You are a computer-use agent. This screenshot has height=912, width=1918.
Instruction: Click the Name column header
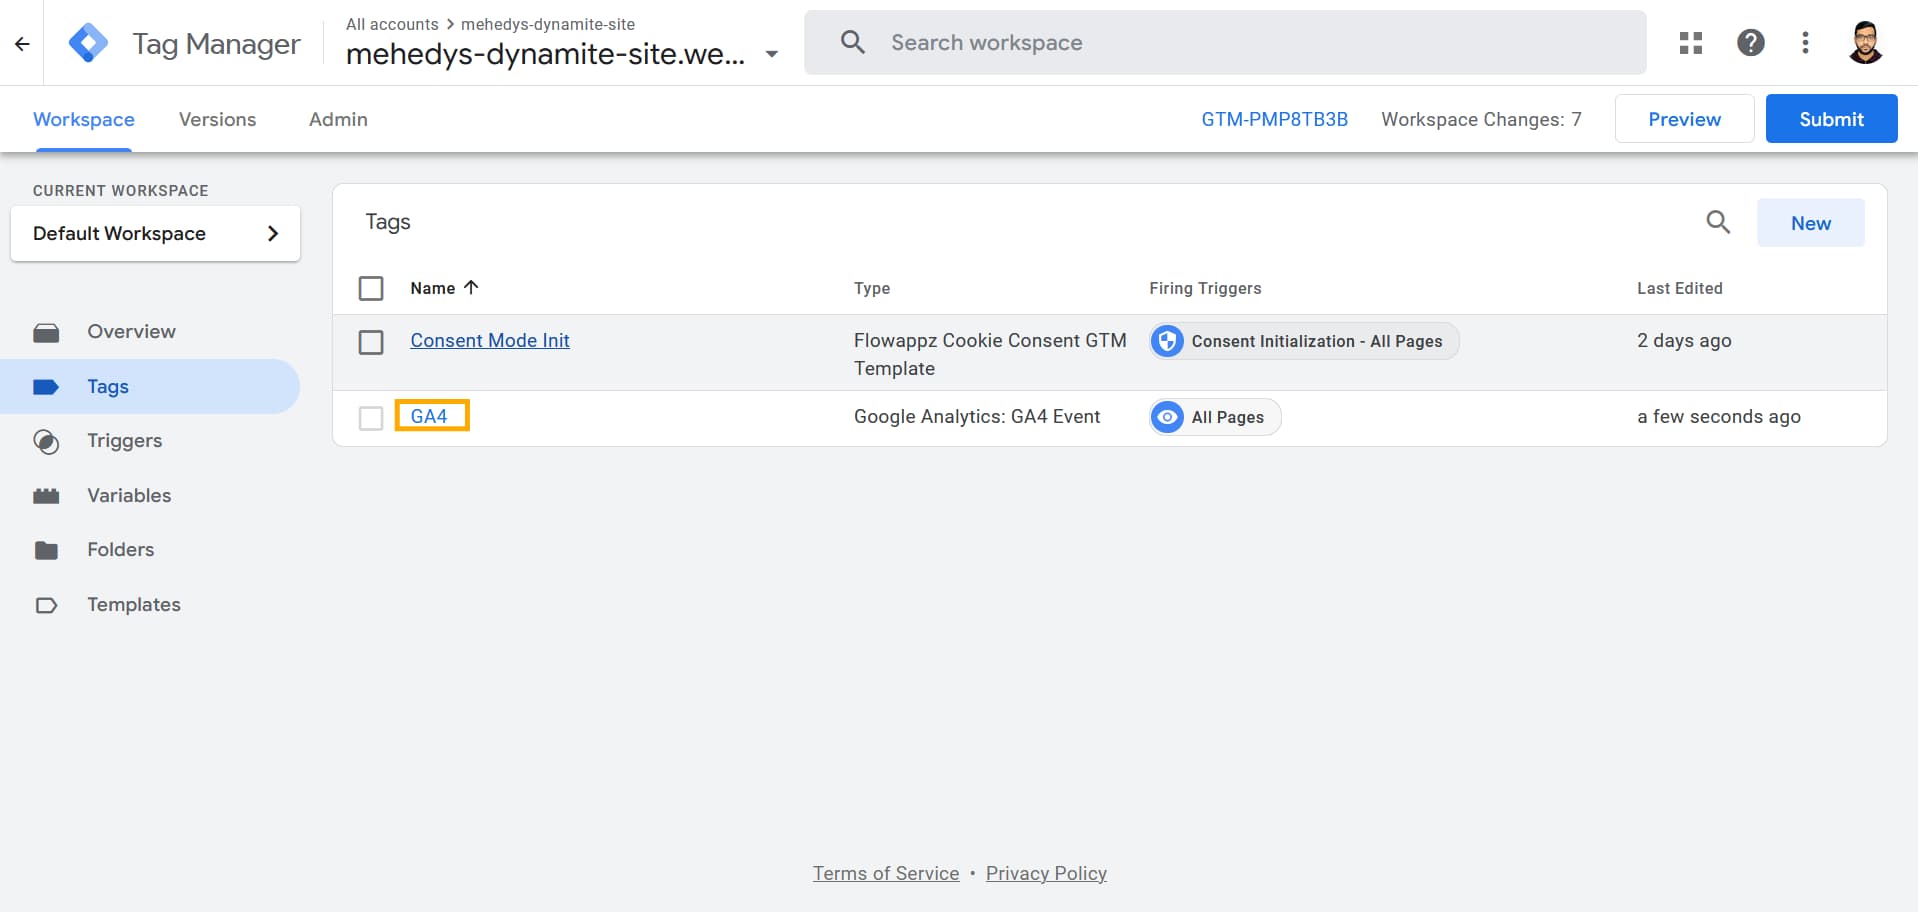coord(433,288)
